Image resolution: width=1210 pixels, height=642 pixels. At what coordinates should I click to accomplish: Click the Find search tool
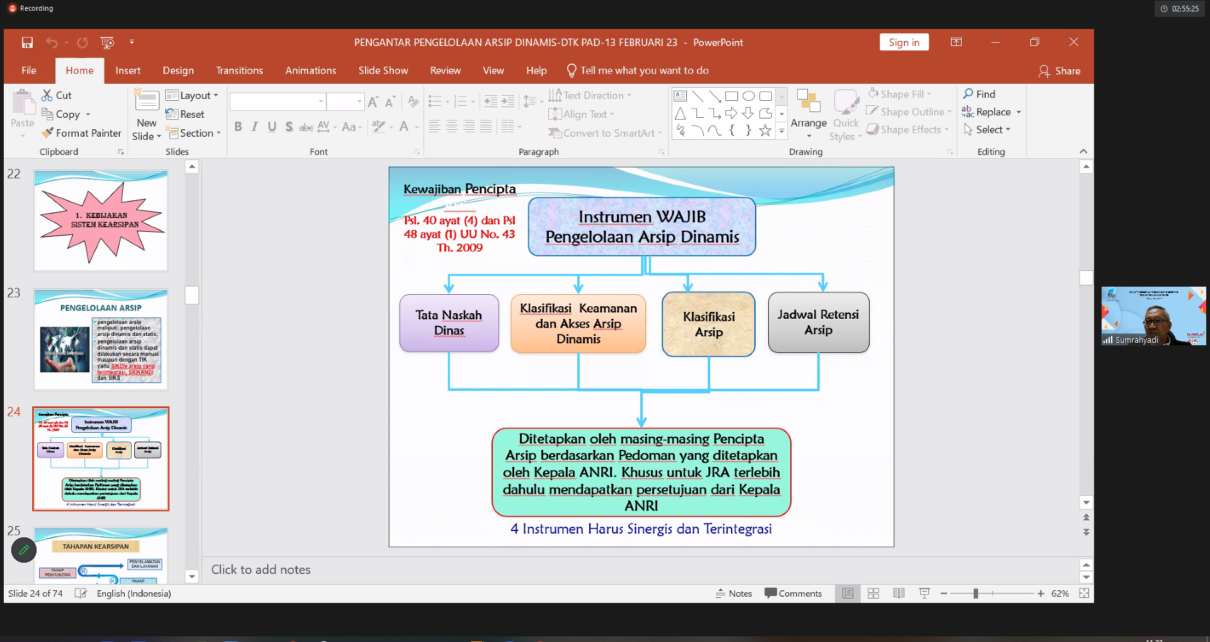click(978, 95)
